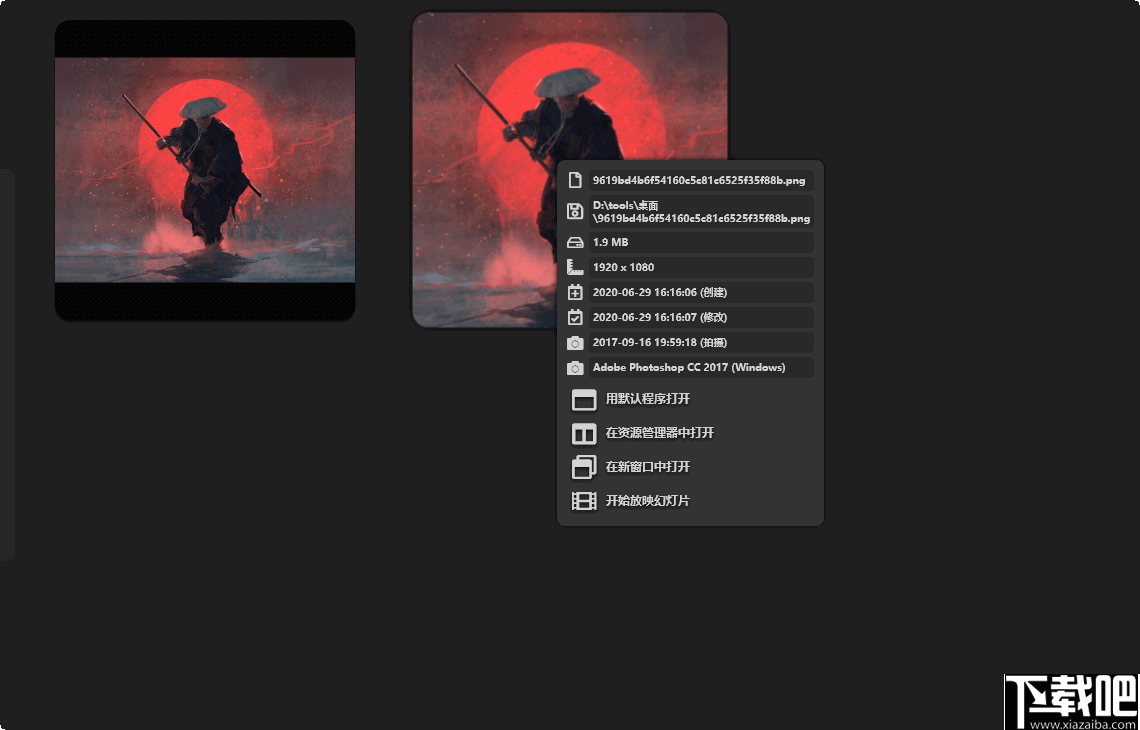The width and height of the screenshot is (1140, 730).
Task: Click the window icon next to 用默认程序打开
Action: (581, 399)
